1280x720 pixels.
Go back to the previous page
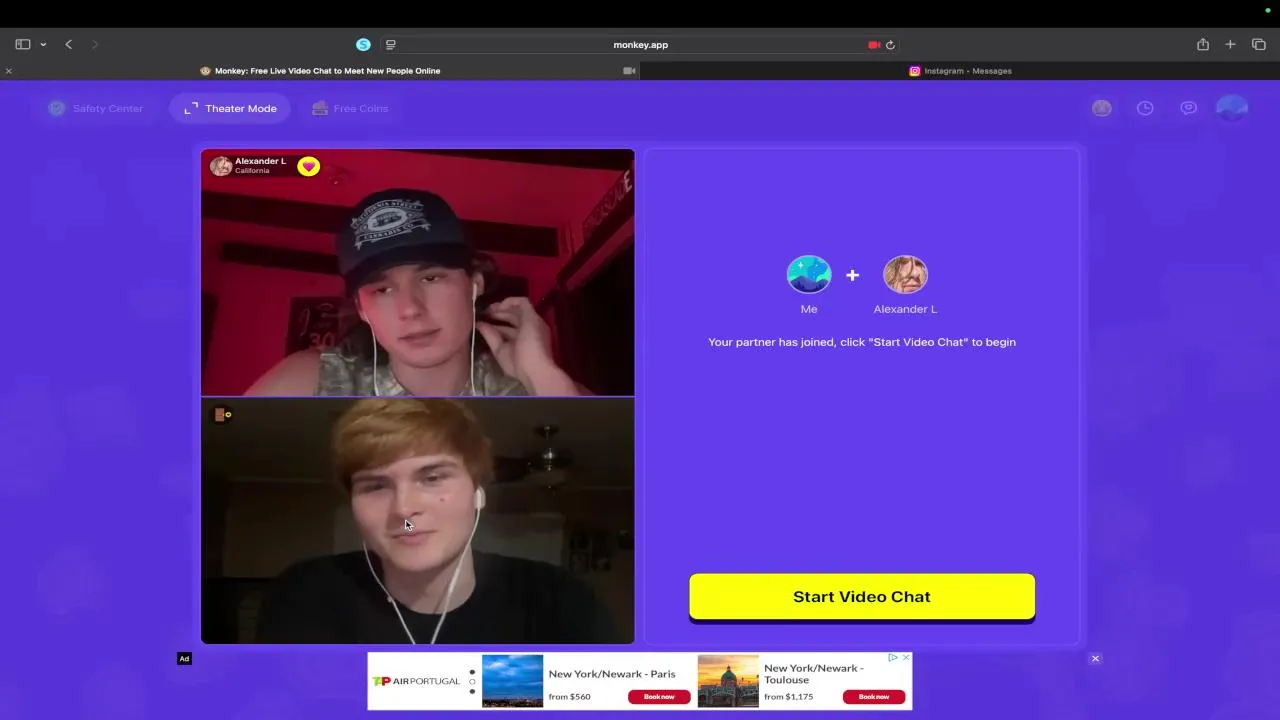point(68,44)
